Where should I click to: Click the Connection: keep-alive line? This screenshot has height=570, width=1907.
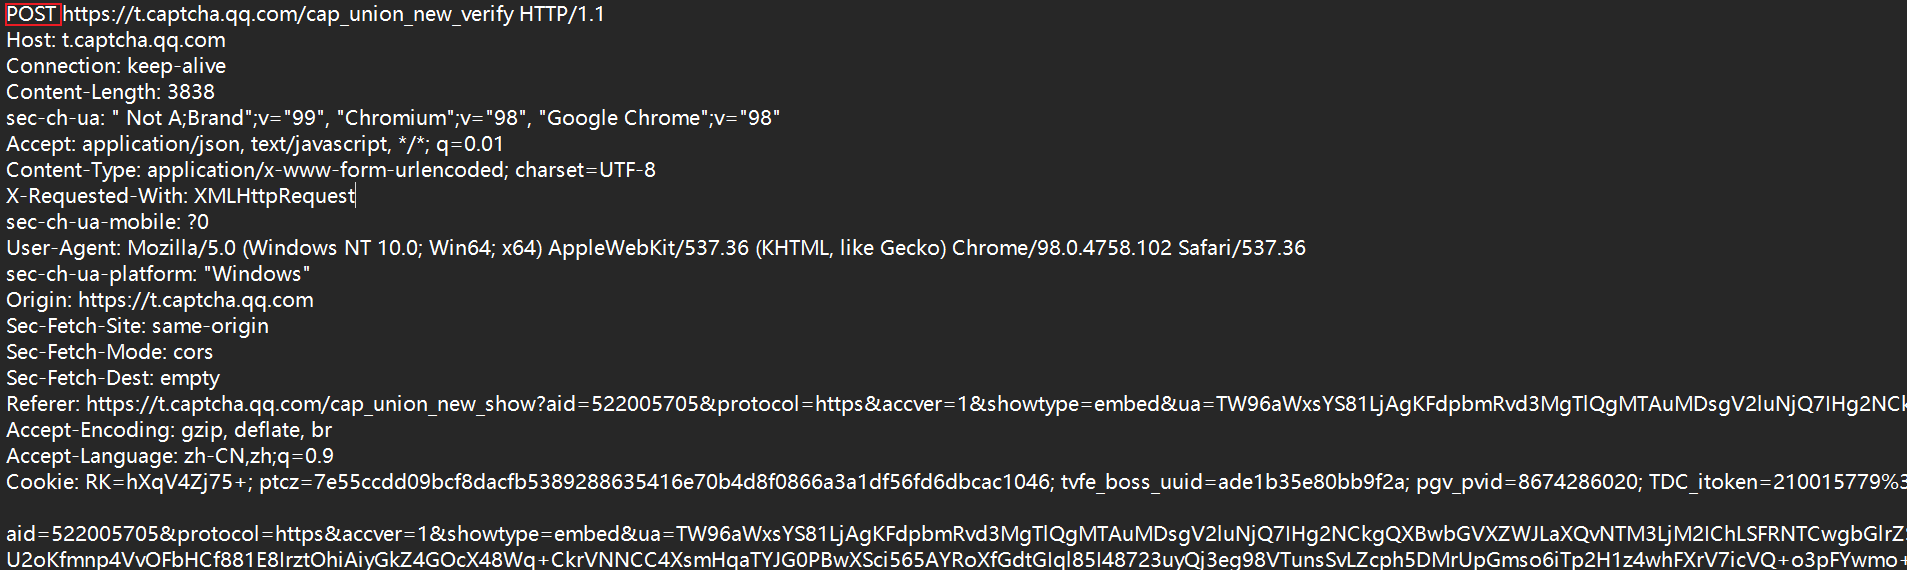(115, 66)
